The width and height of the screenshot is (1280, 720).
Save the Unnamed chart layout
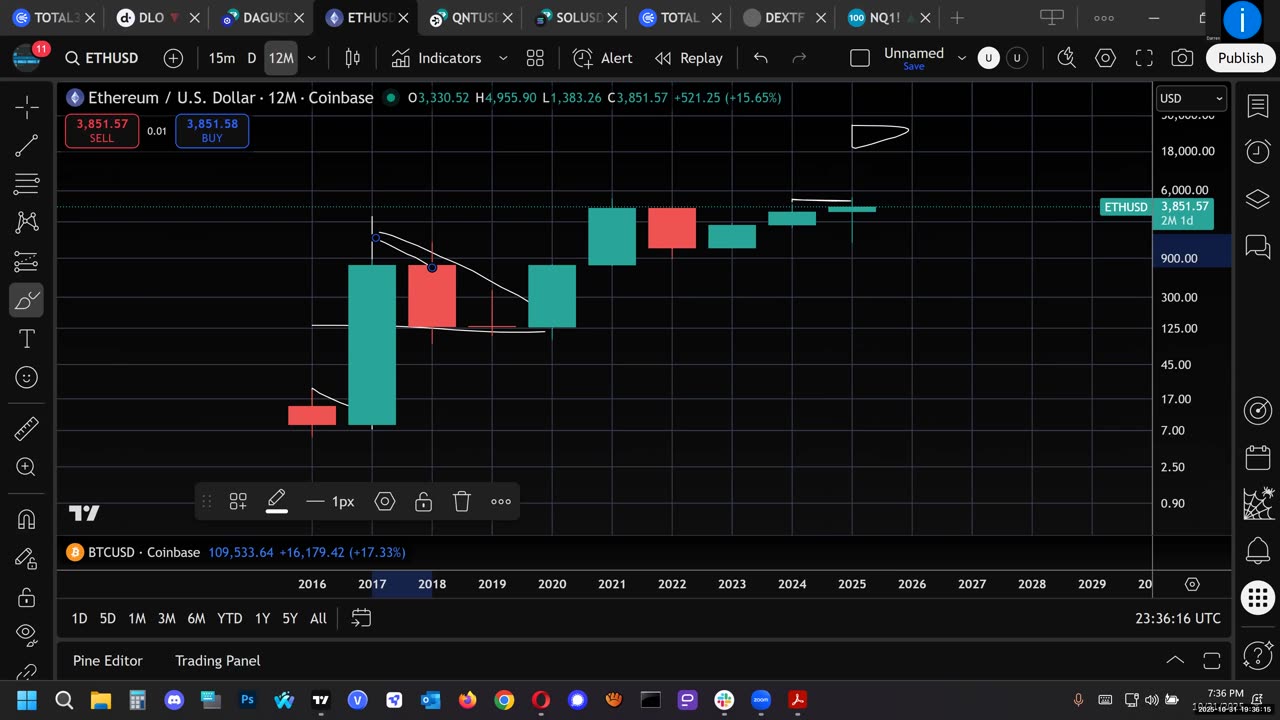tap(914, 67)
